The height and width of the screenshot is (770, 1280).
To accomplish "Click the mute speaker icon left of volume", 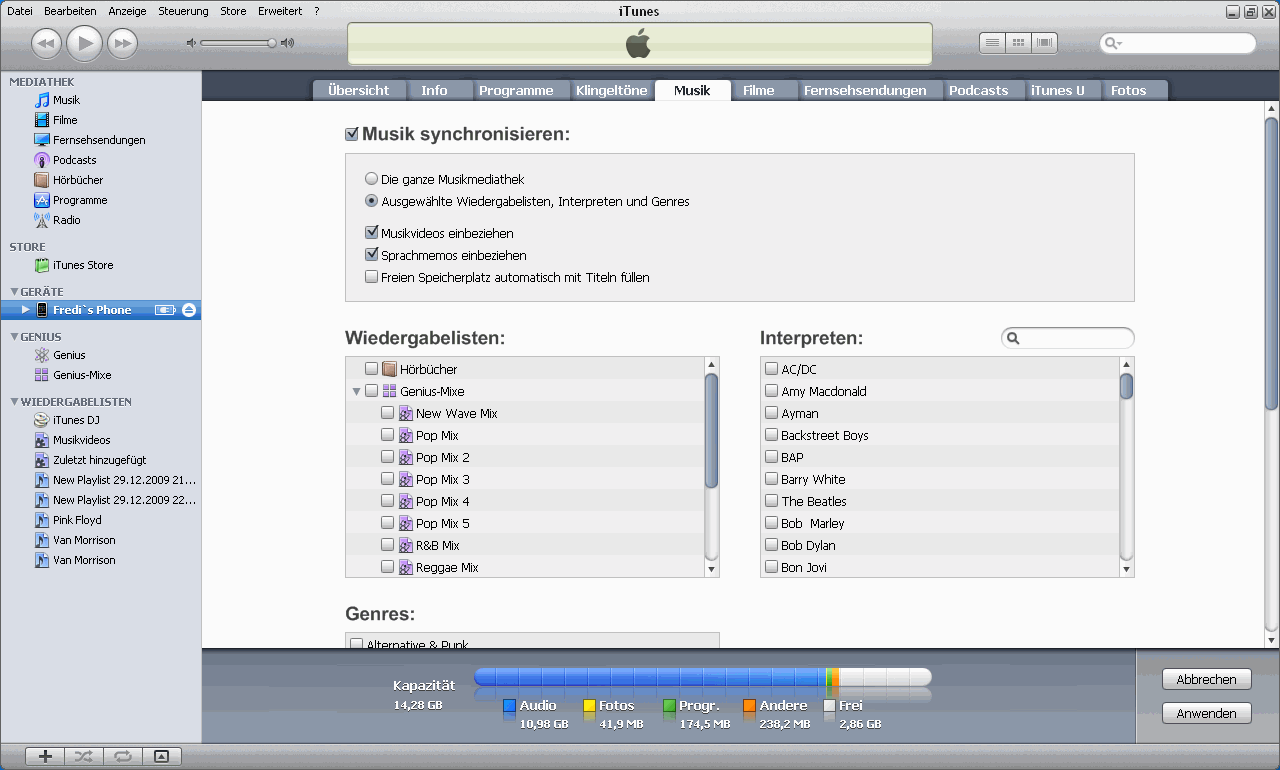I will [x=191, y=43].
